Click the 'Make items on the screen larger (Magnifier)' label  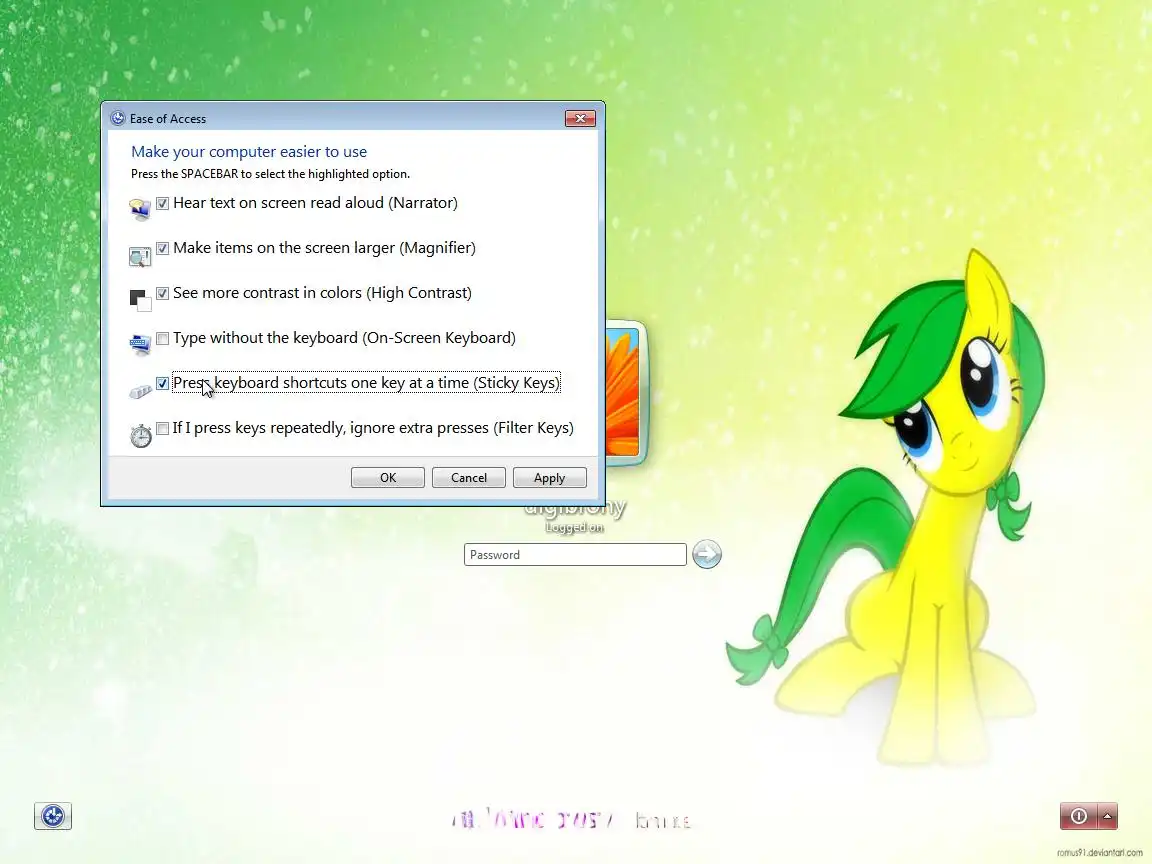(x=324, y=248)
